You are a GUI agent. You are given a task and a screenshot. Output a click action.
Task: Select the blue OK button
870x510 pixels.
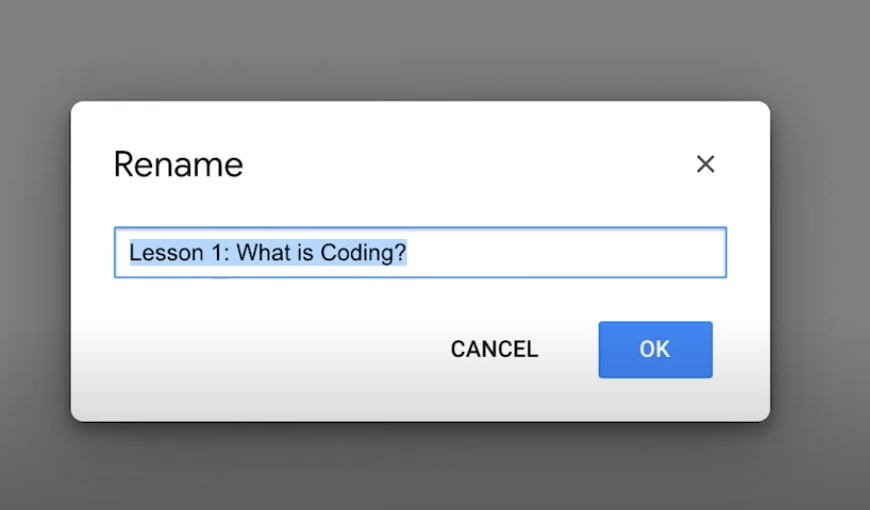[x=655, y=350]
